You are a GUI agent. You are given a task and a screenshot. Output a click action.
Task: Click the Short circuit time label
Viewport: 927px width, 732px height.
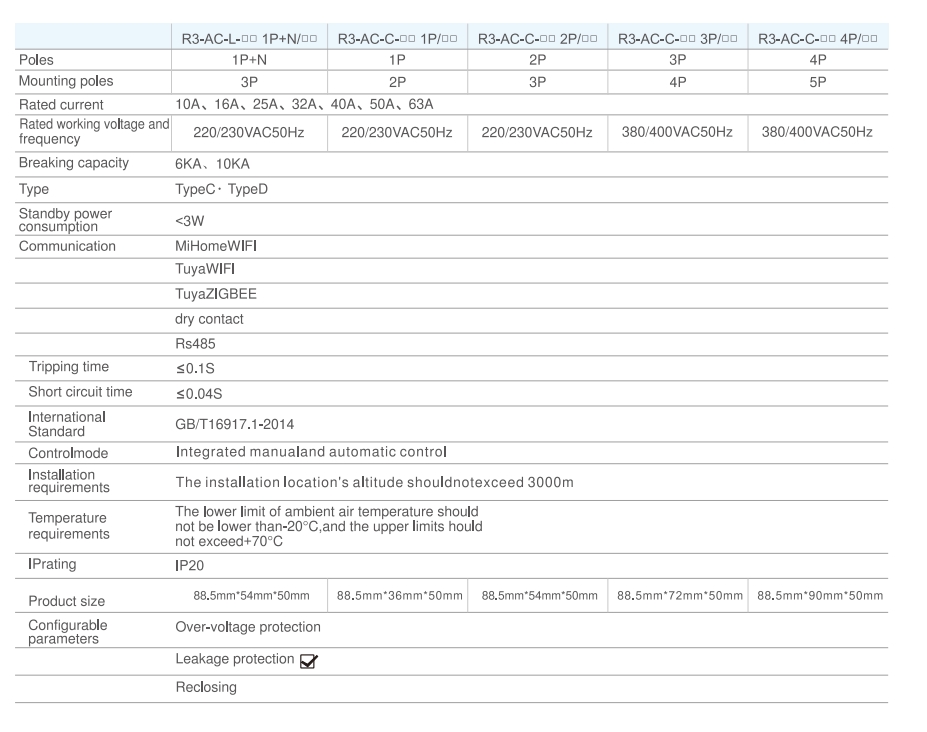(80, 391)
